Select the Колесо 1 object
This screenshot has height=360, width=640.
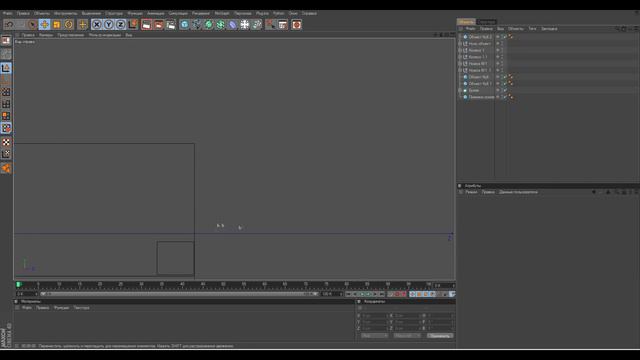(x=476, y=50)
